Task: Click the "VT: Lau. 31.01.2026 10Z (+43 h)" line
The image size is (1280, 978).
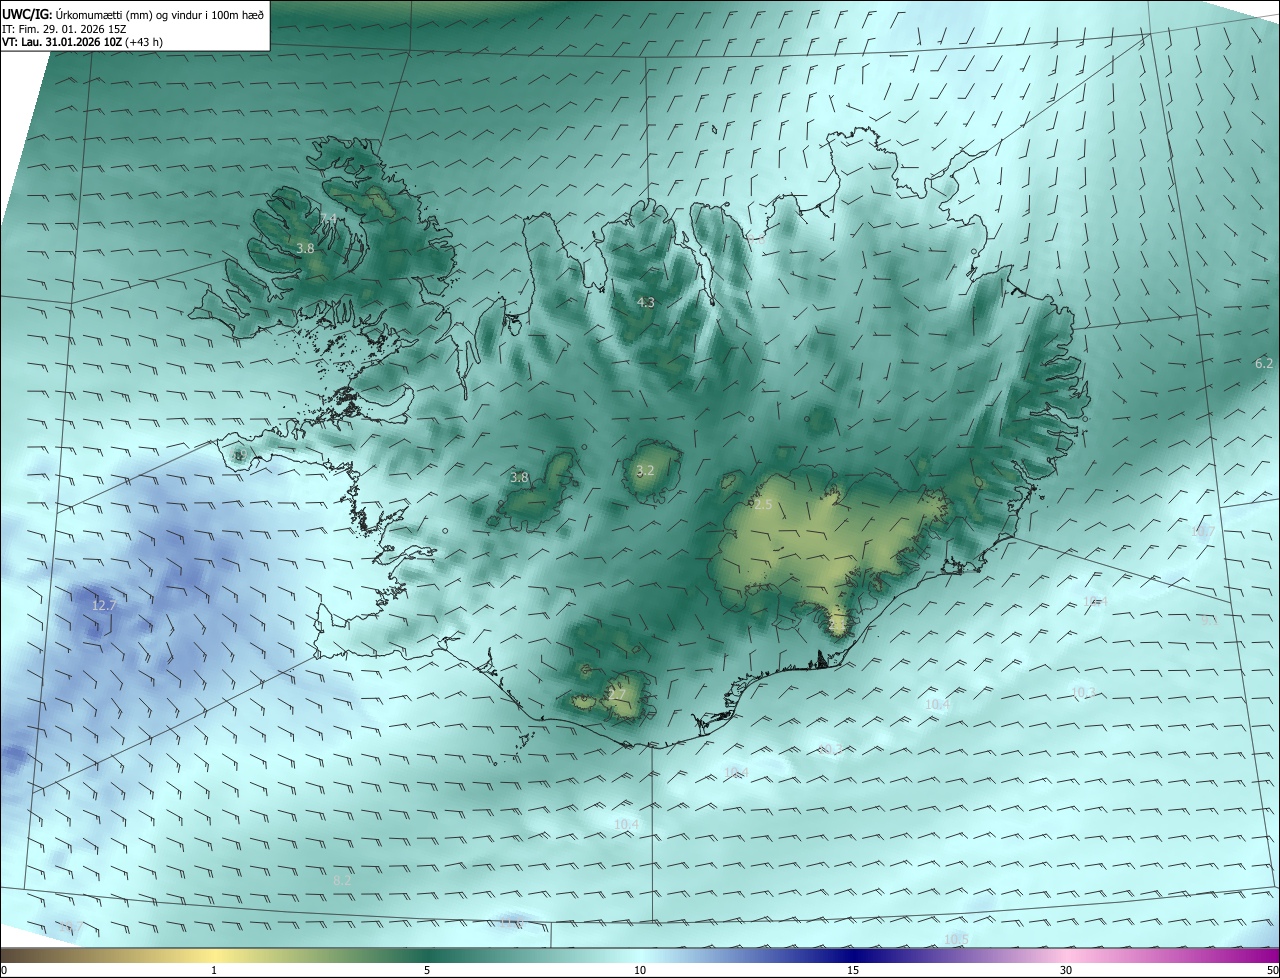Action: click(x=82, y=43)
